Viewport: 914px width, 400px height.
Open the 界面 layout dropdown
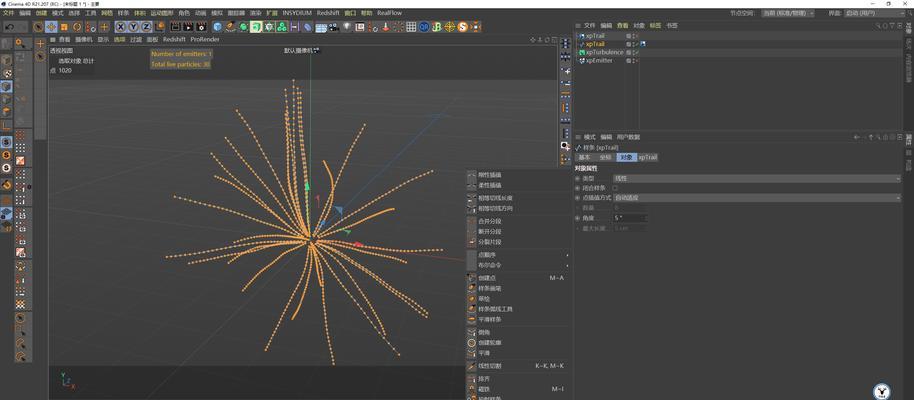tap(875, 13)
